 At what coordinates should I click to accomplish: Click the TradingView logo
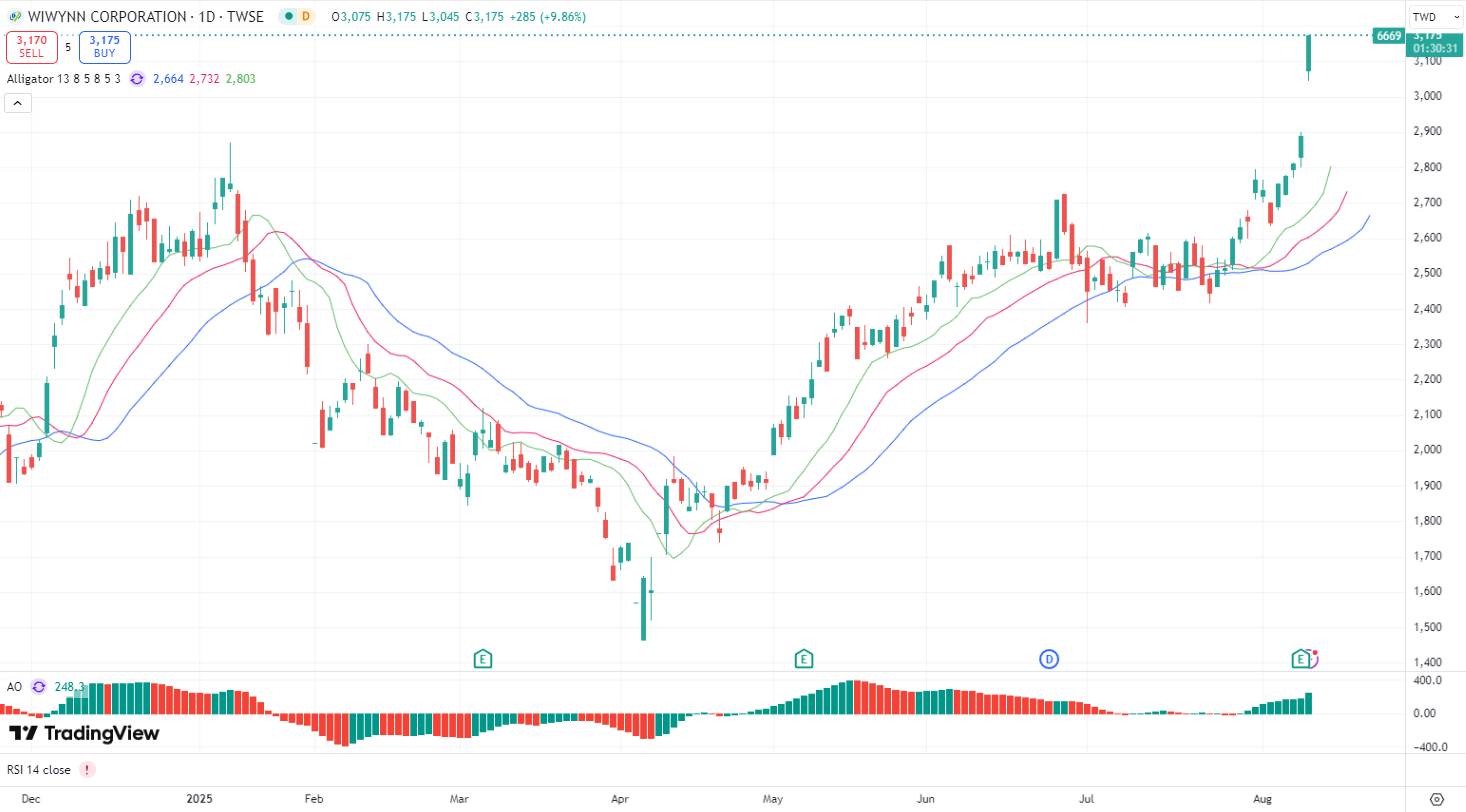(x=84, y=733)
